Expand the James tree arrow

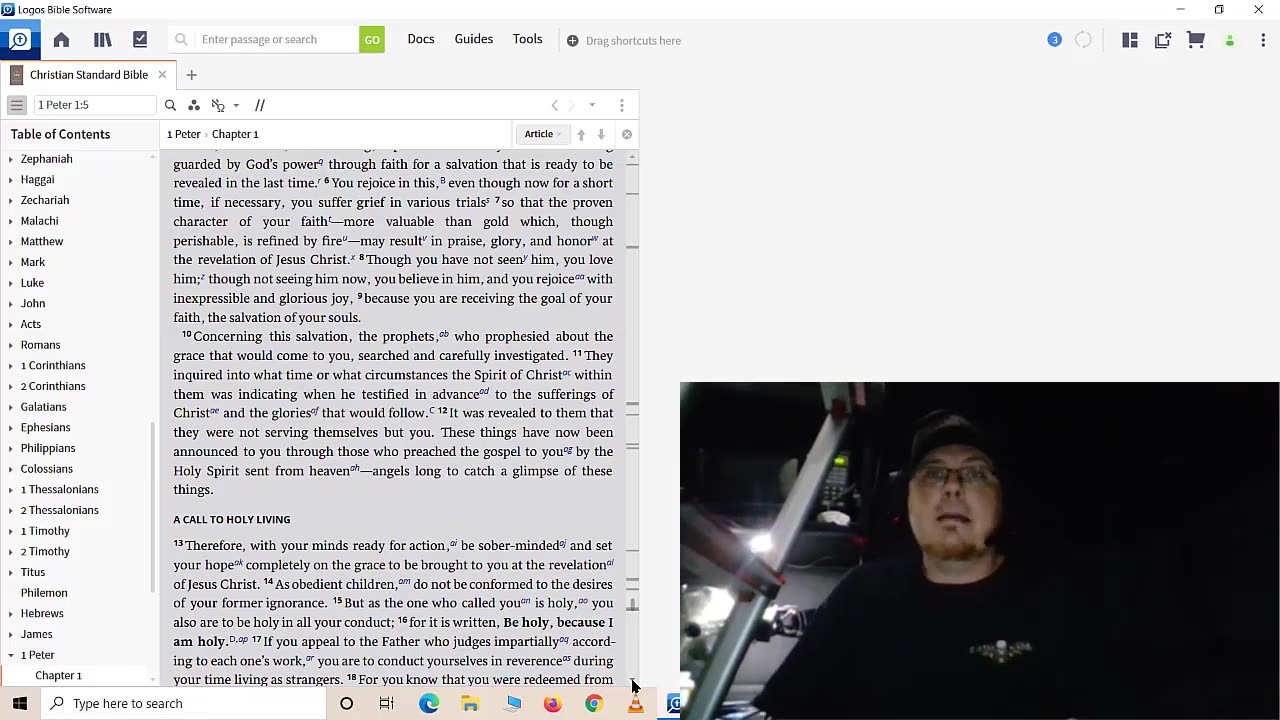[x=11, y=635]
